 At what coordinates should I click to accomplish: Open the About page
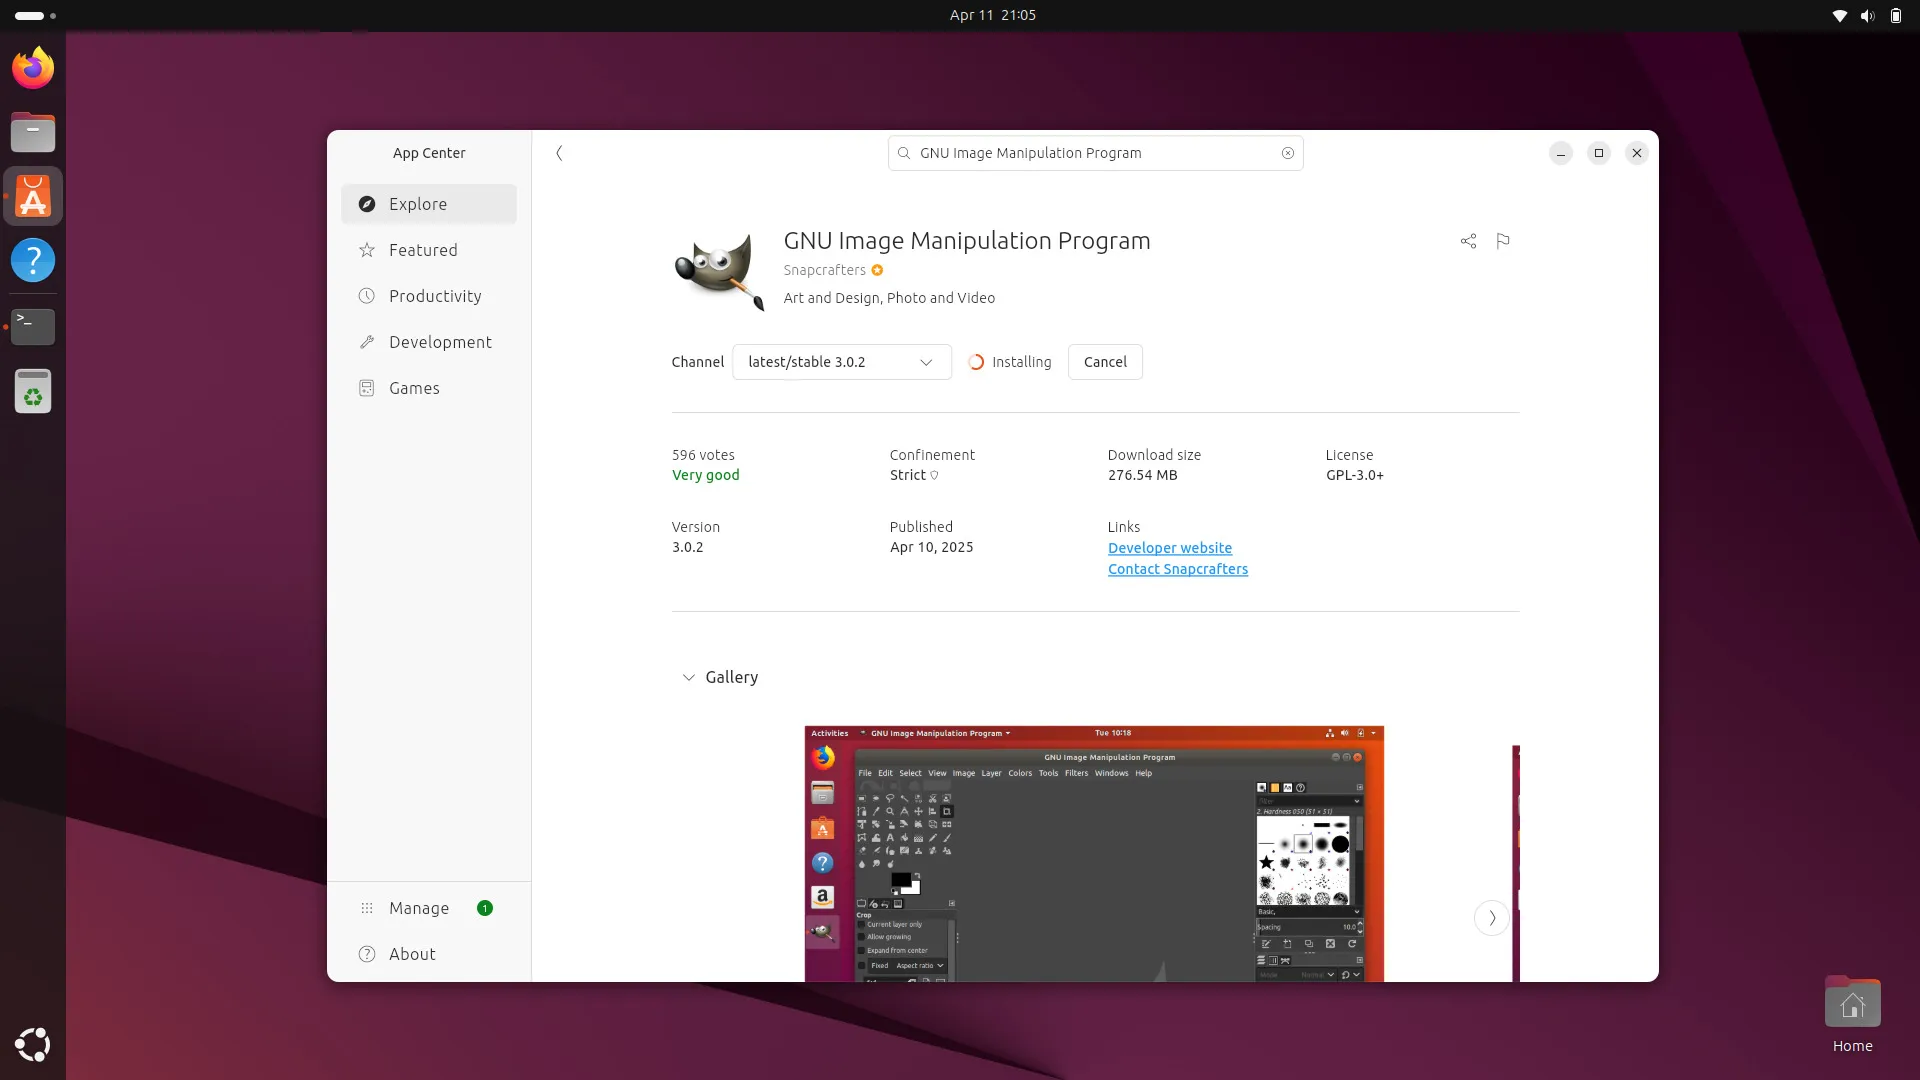(x=429, y=954)
